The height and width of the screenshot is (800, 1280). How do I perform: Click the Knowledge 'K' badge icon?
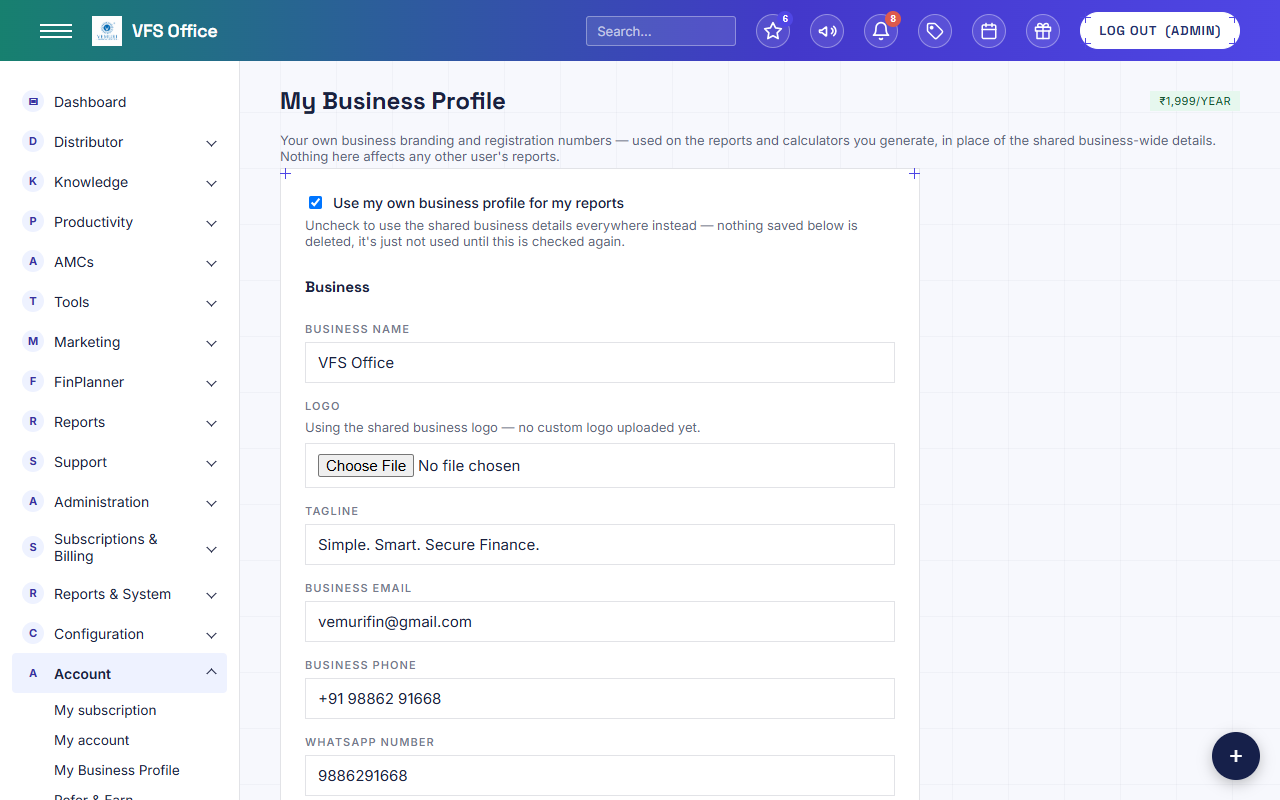tap(33, 181)
